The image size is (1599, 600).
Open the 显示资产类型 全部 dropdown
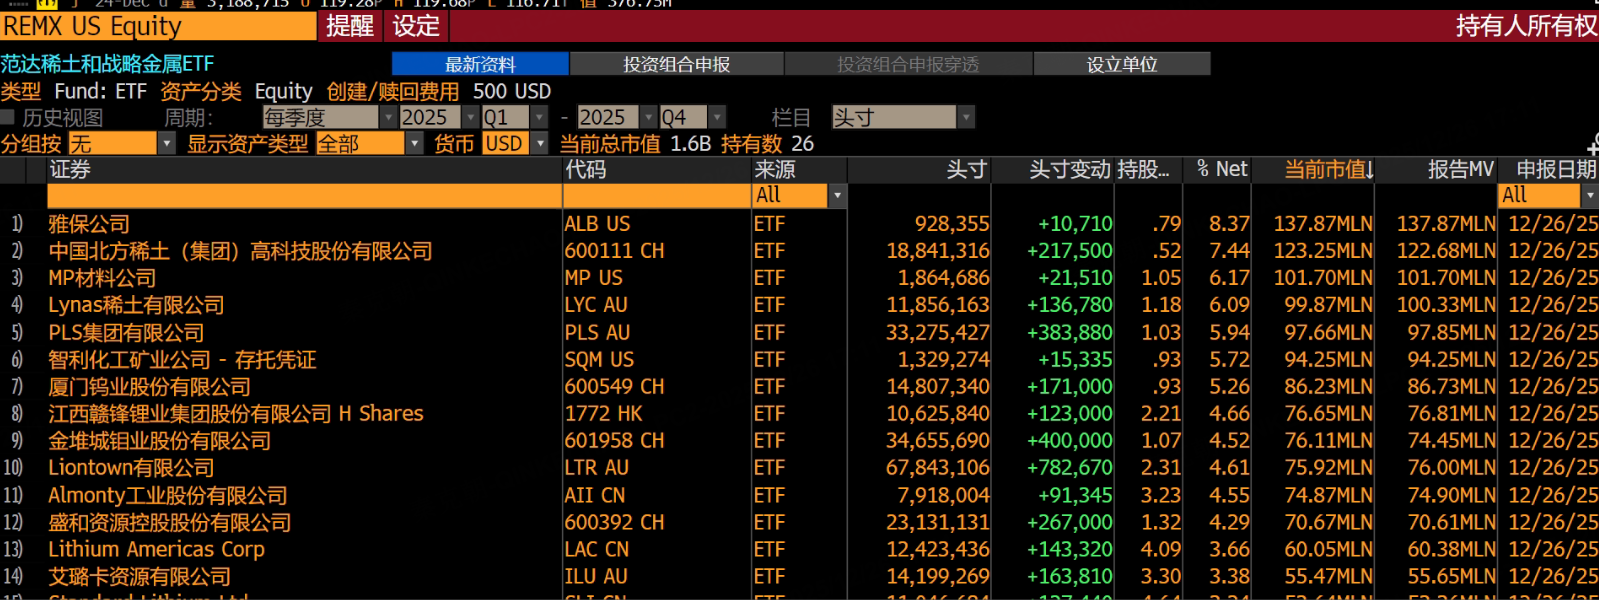[x=369, y=144]
